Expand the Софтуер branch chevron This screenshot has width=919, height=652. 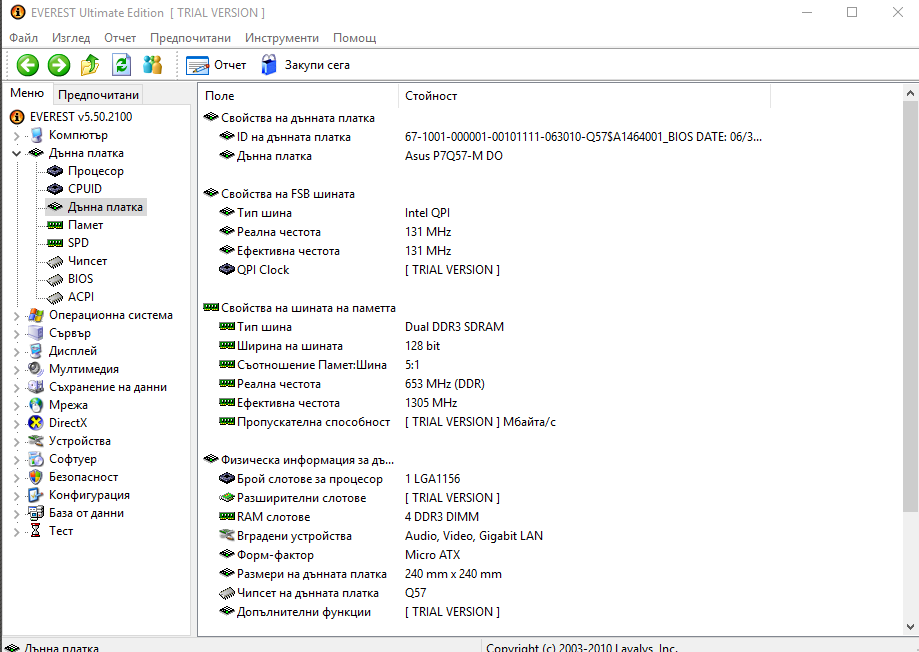(x=16, y=460)
